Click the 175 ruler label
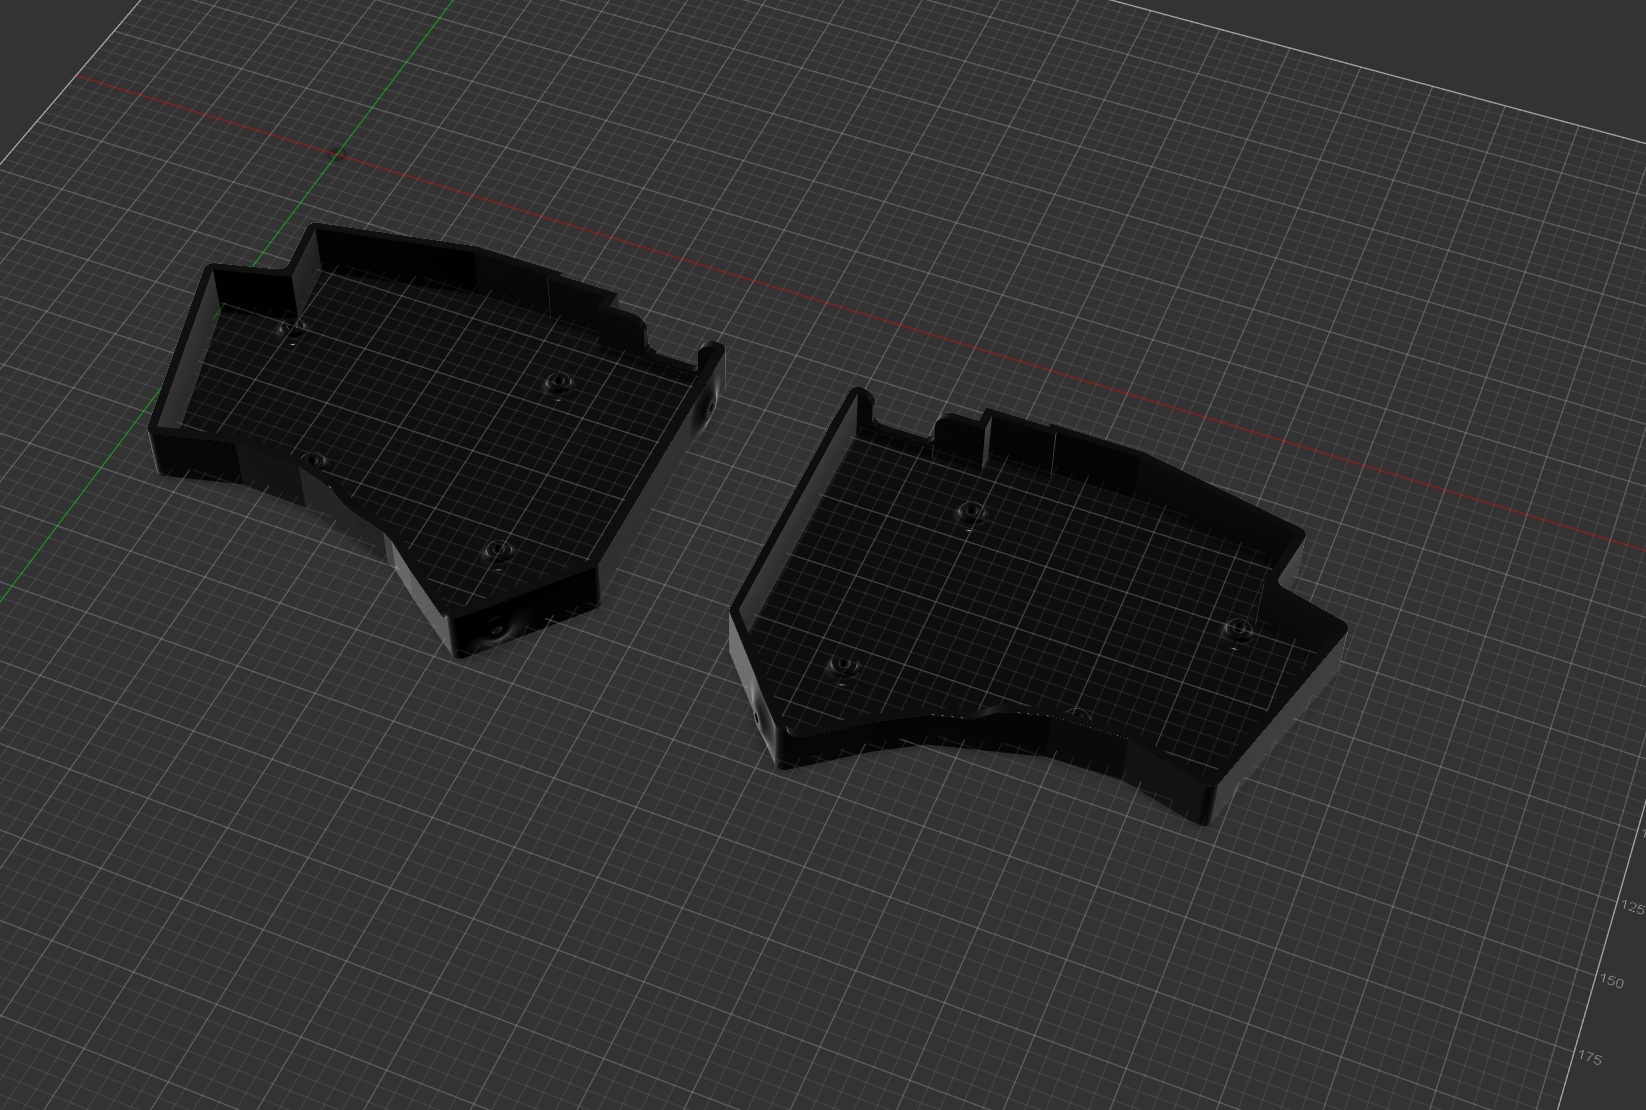 pos(1590,1057)
